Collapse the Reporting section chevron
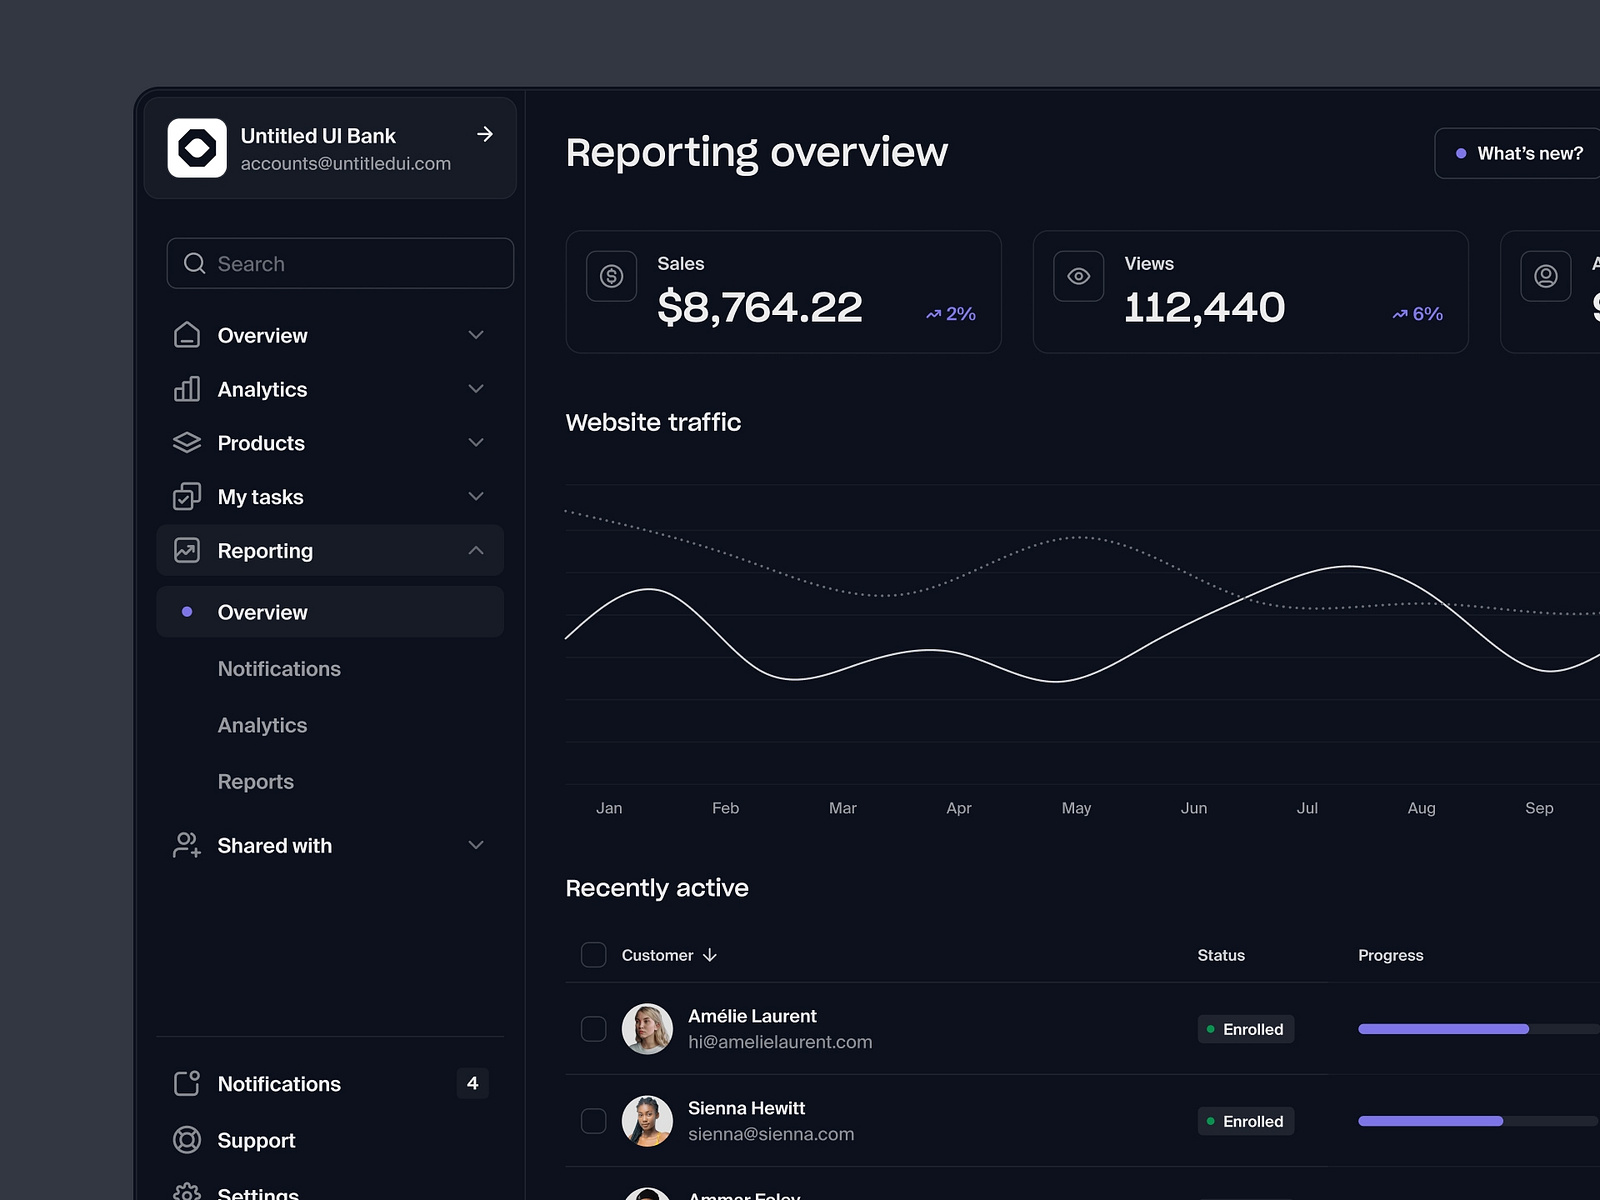Image resolution: width=1600 pixels, height=1200 pixels. (475, 550)
